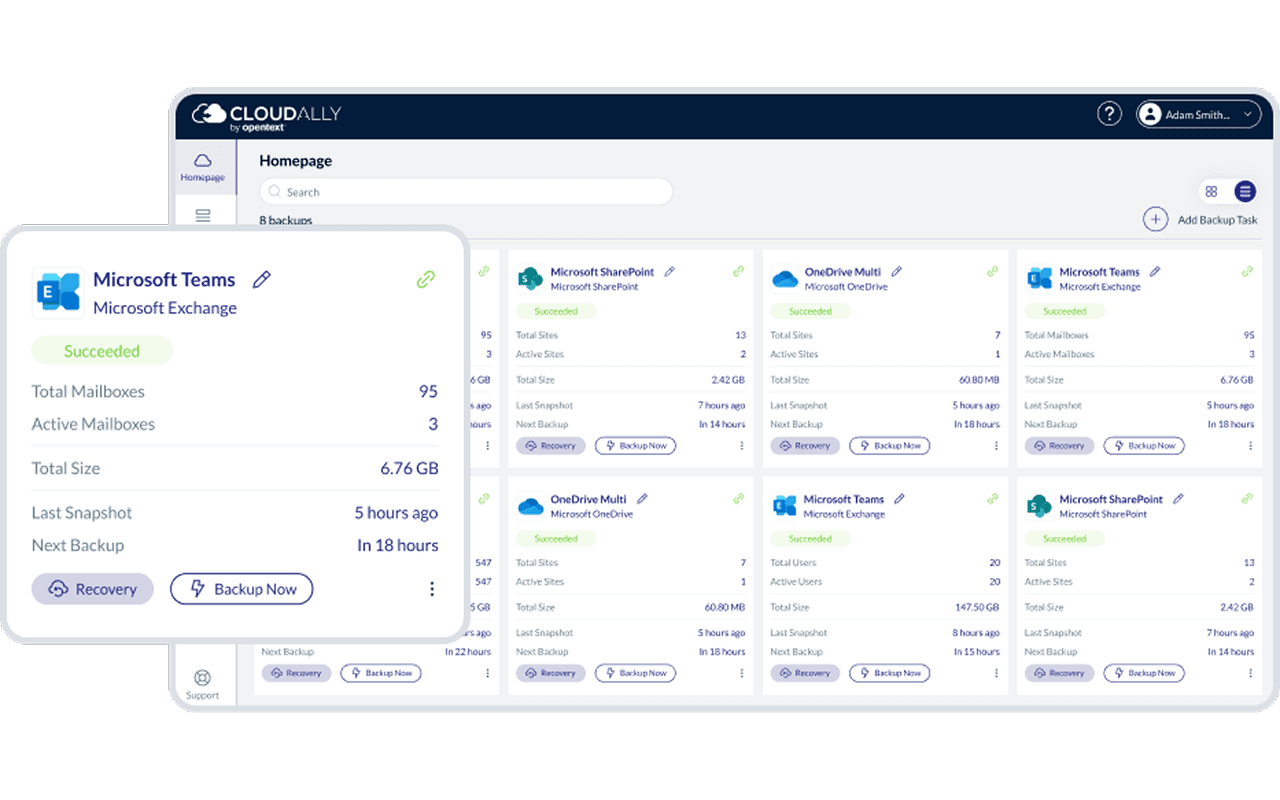
Task: Open the Support sidebar item
Action: [202, 685]
